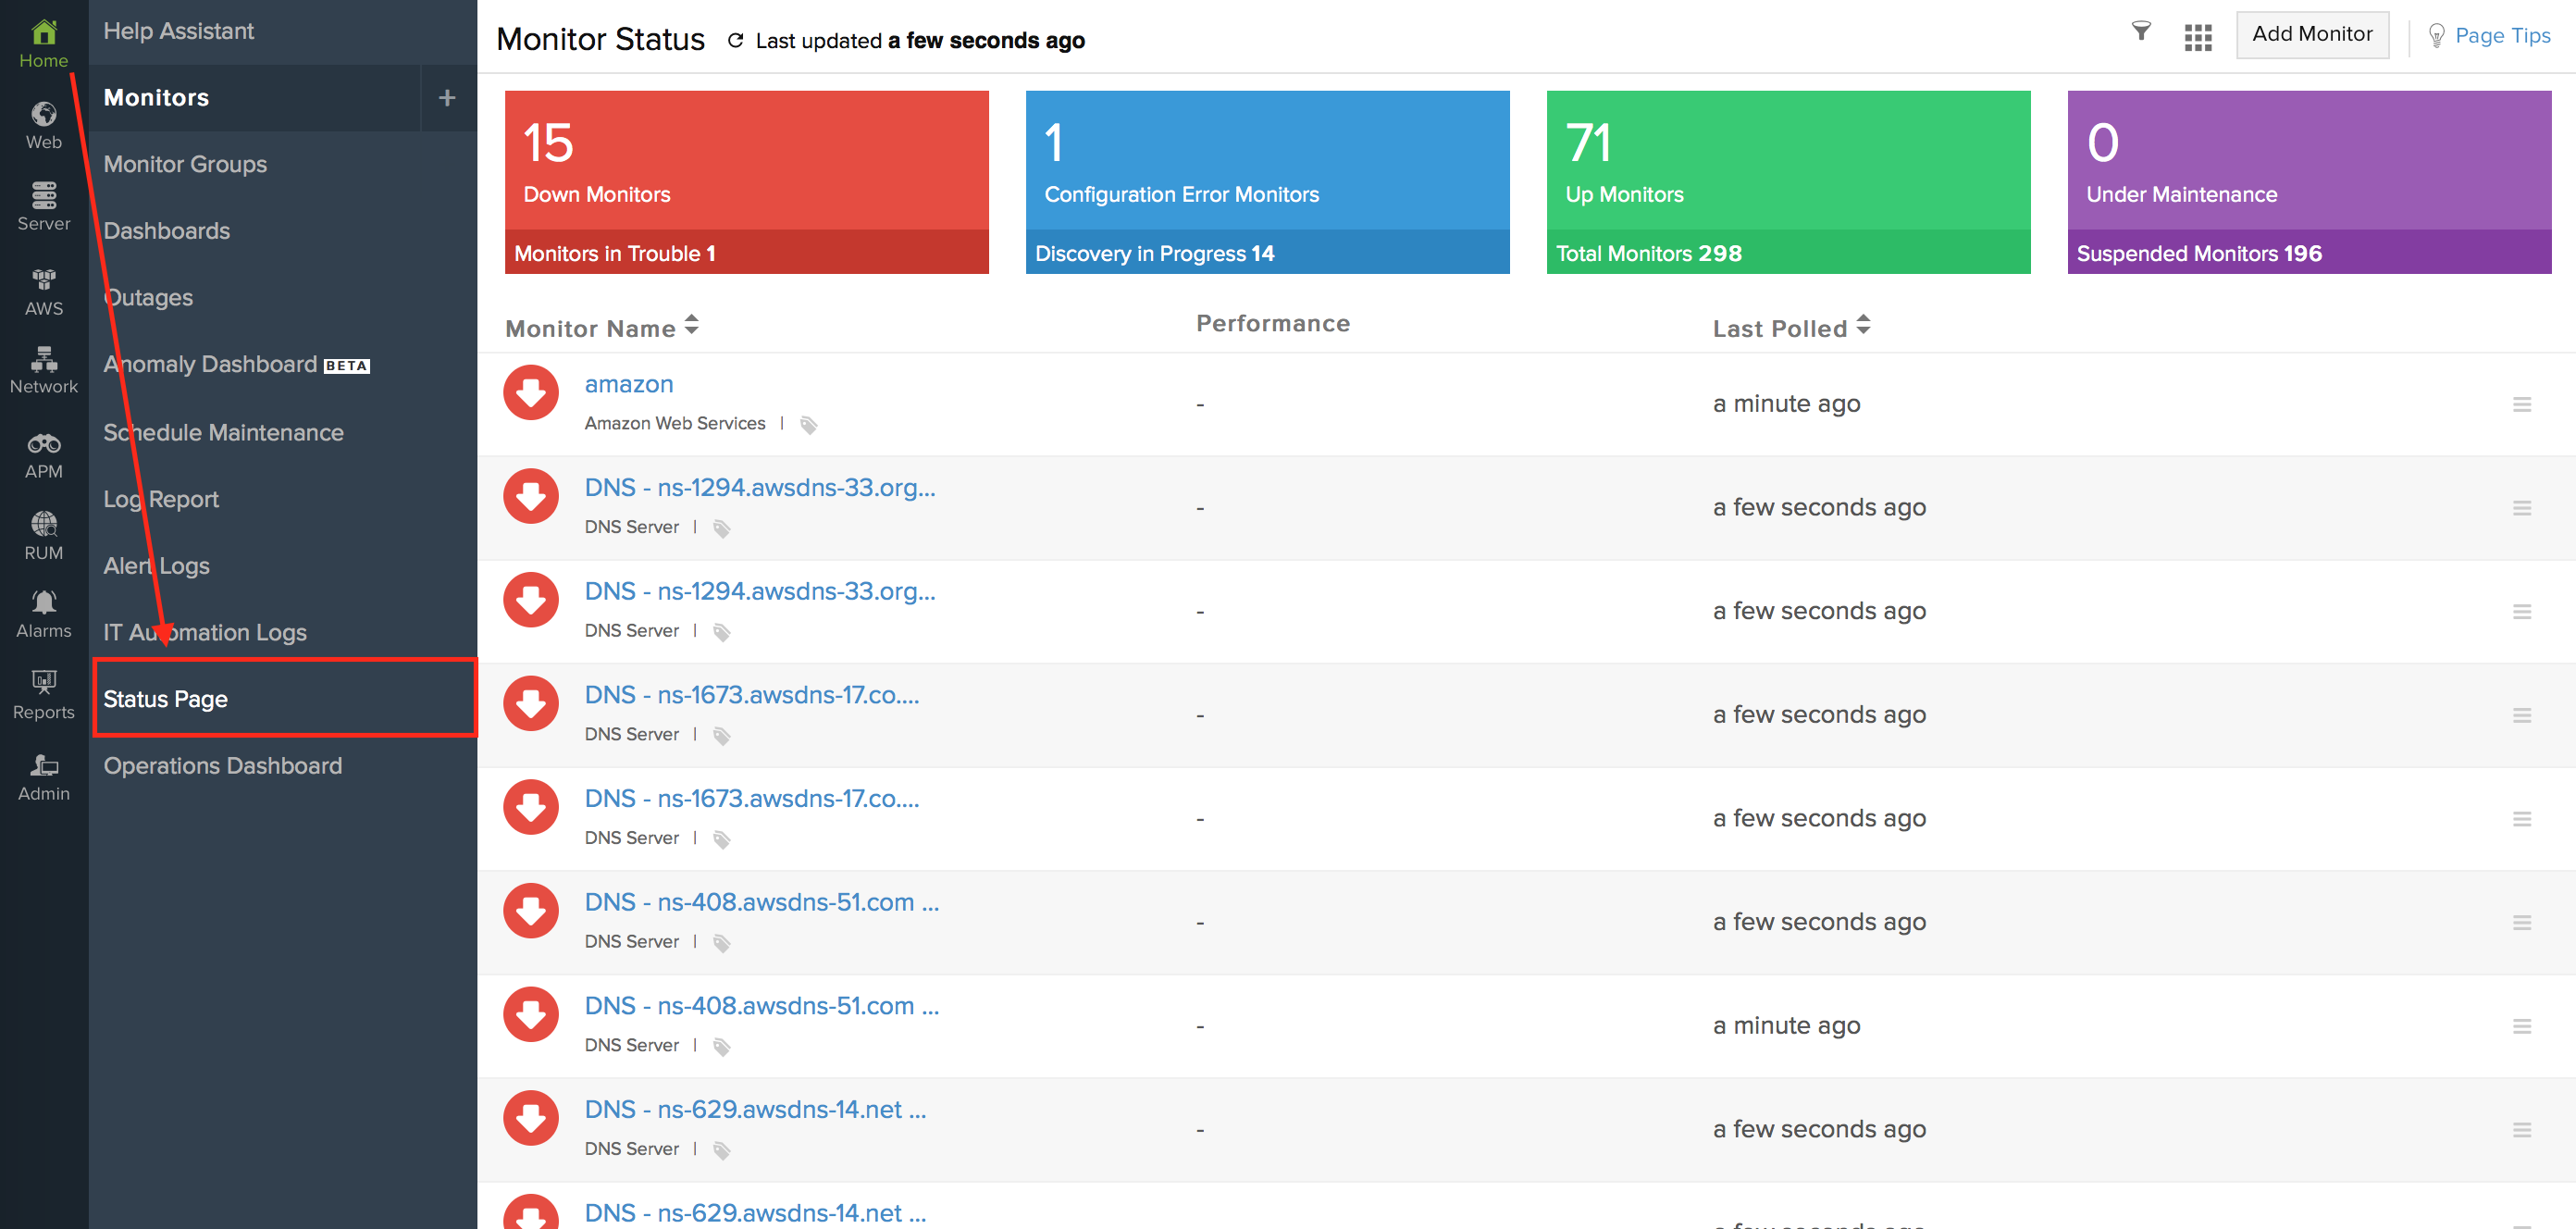
Task: Click tag icon under amazon monitor
Action: [808, 425]
